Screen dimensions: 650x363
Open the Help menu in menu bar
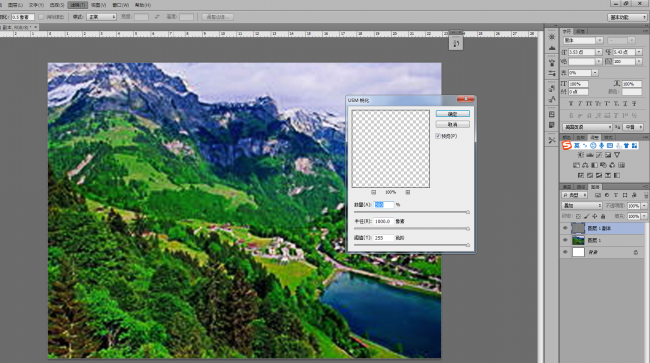coord(143,5)
